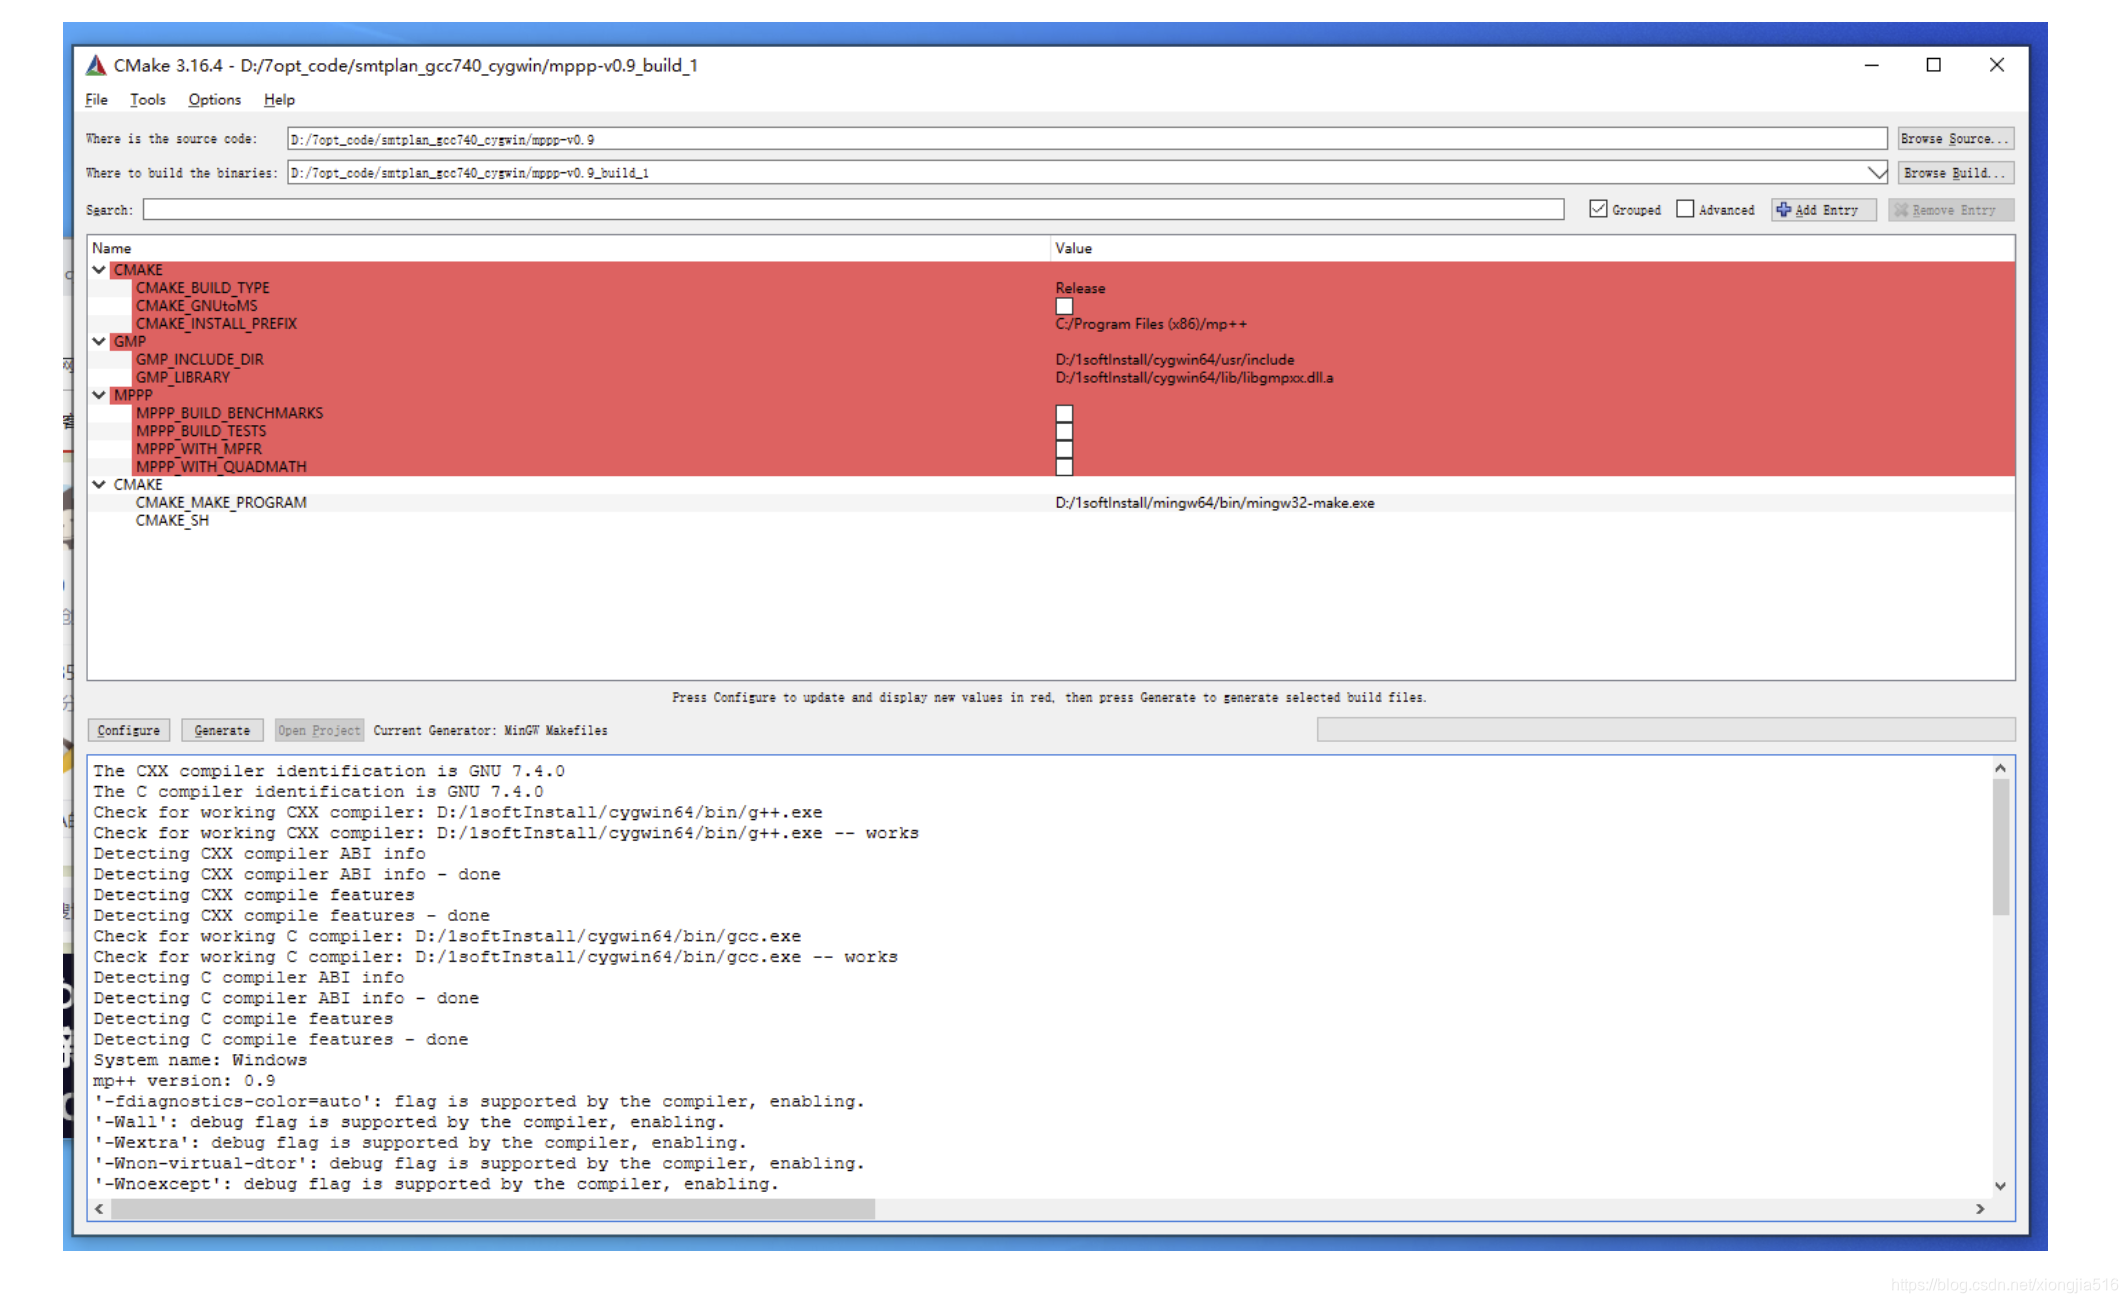Collapse the MPPP group

coord(99,395)
